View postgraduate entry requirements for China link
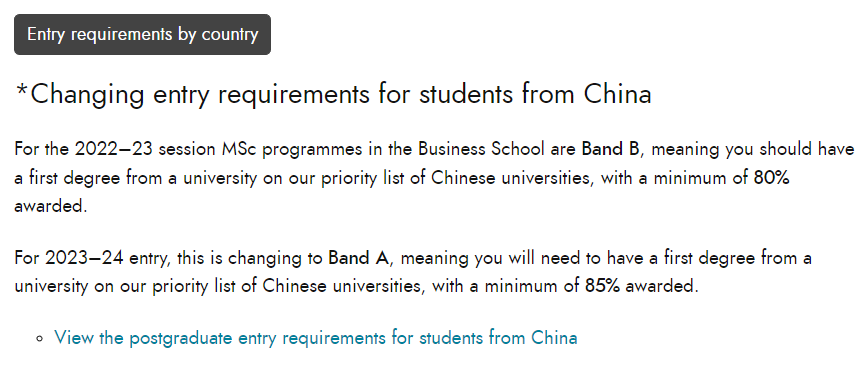The height and width of the screenshot is (370, 868). 316,337
